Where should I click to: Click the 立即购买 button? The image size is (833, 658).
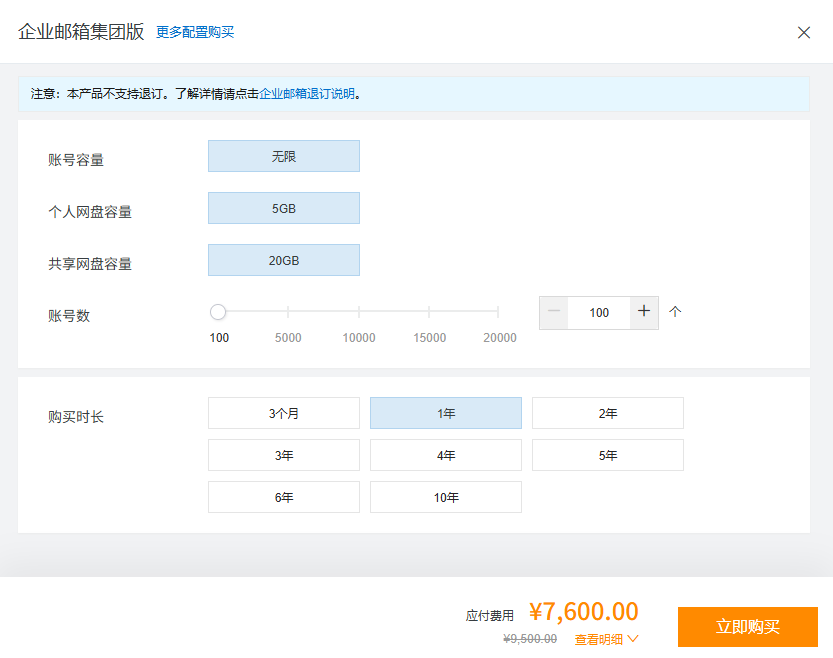(747, 627)
